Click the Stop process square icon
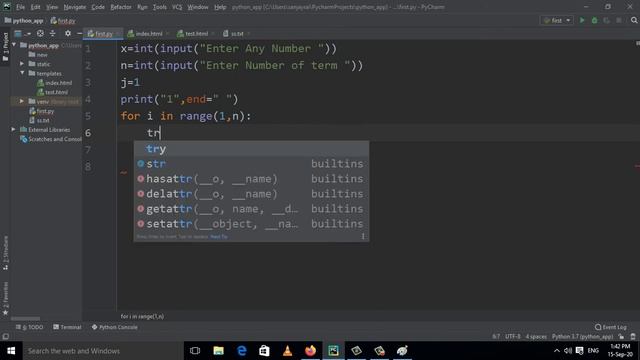The image size is (640, 360). pyautogui.click(x=619, y=20)
